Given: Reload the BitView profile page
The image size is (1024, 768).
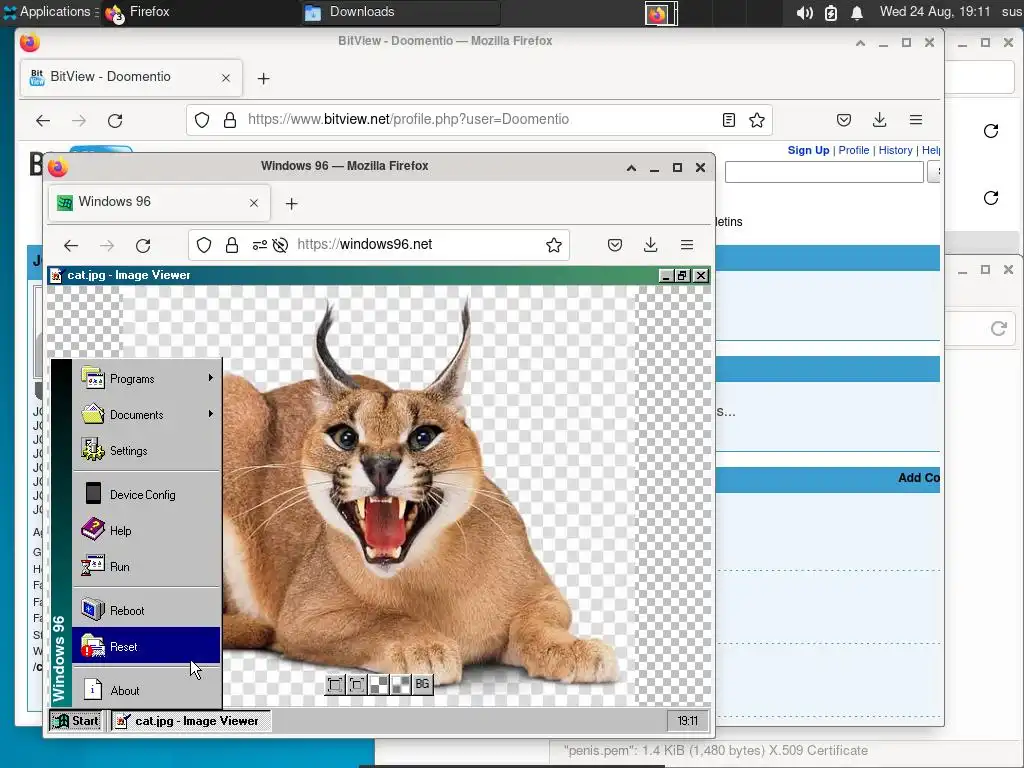Looking at the screenshot, I should click(115, 120).
